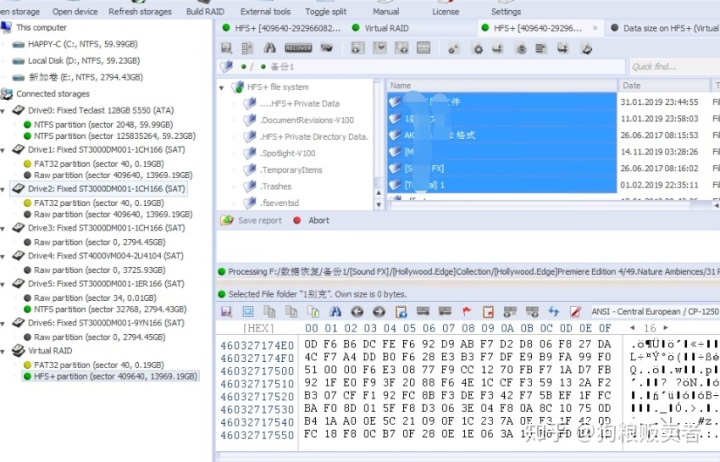Collapse the Drive4 ST4000VM004 node
720x462 pixels.
(3, 256)
